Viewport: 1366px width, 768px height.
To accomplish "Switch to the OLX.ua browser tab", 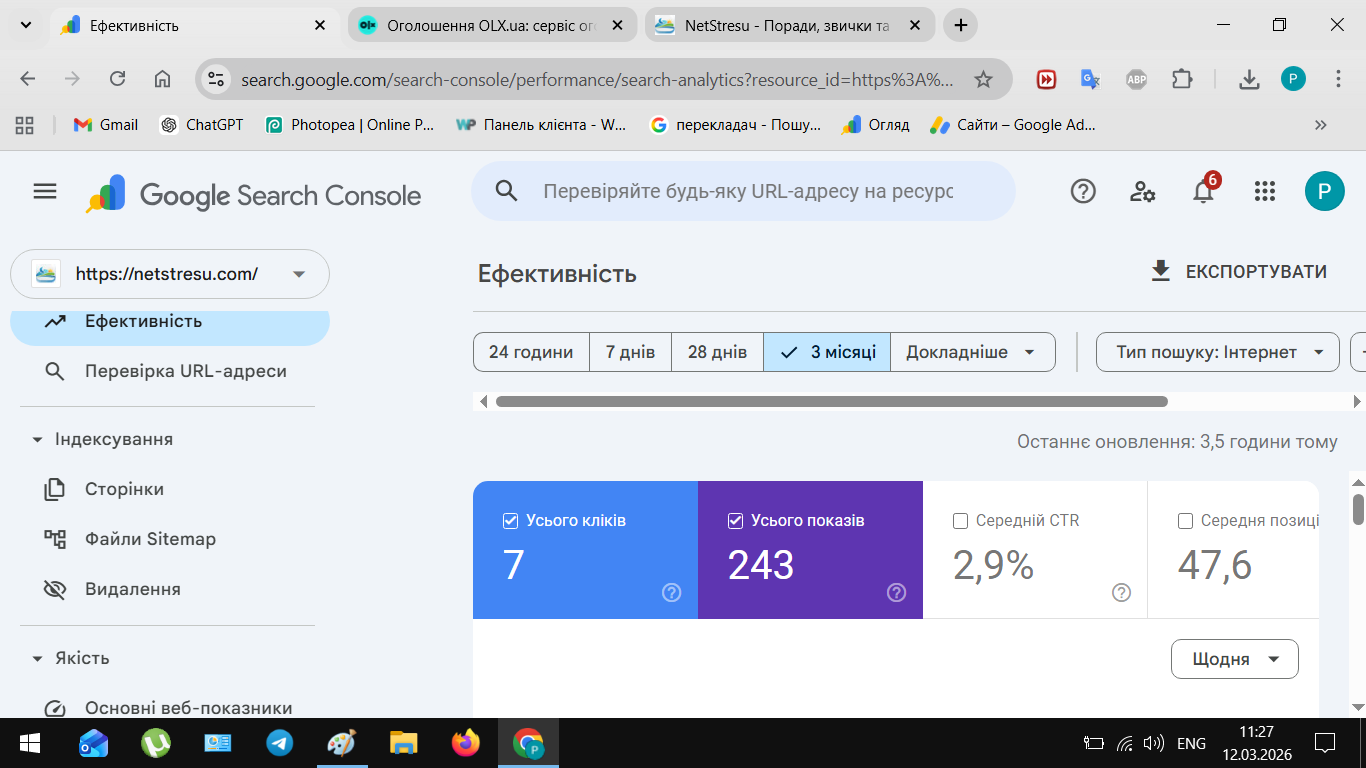I will [x=490, y=25].
